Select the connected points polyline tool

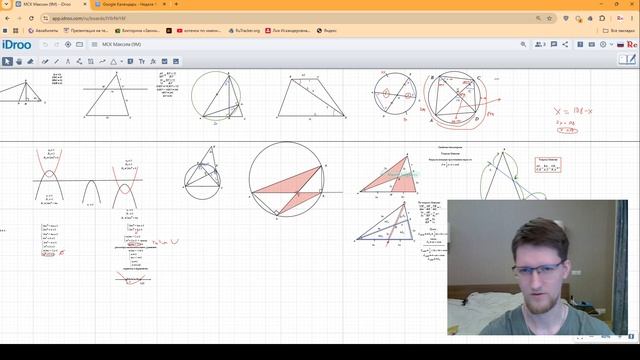(x=79, y=61)
